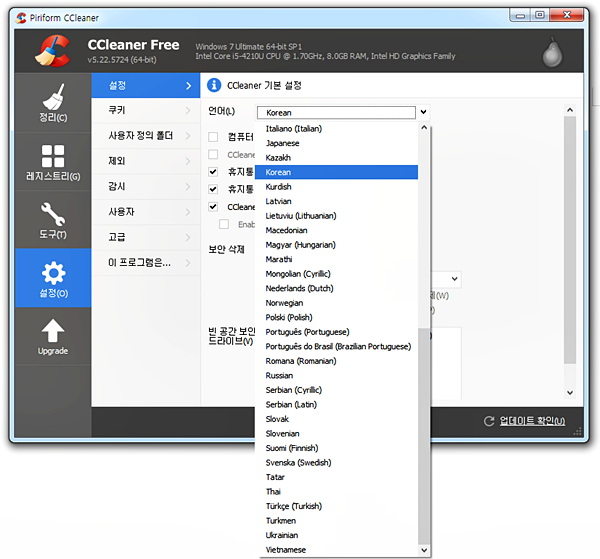Choose Romana (Romanian) from the list
The width and height of the screenshot is (600, 559).
pos(336,361)
